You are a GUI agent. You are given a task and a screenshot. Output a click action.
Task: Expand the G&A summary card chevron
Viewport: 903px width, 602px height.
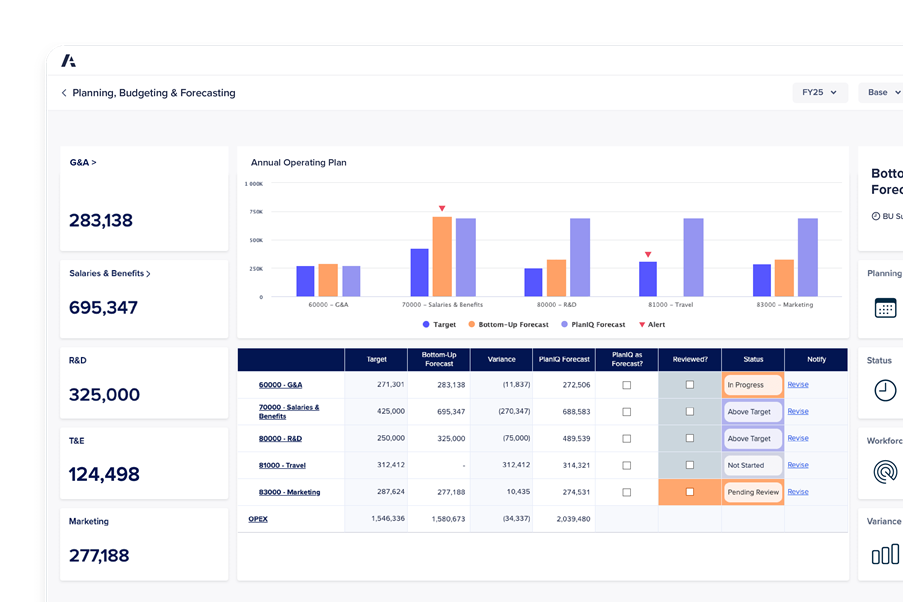(x=95, y=162)
